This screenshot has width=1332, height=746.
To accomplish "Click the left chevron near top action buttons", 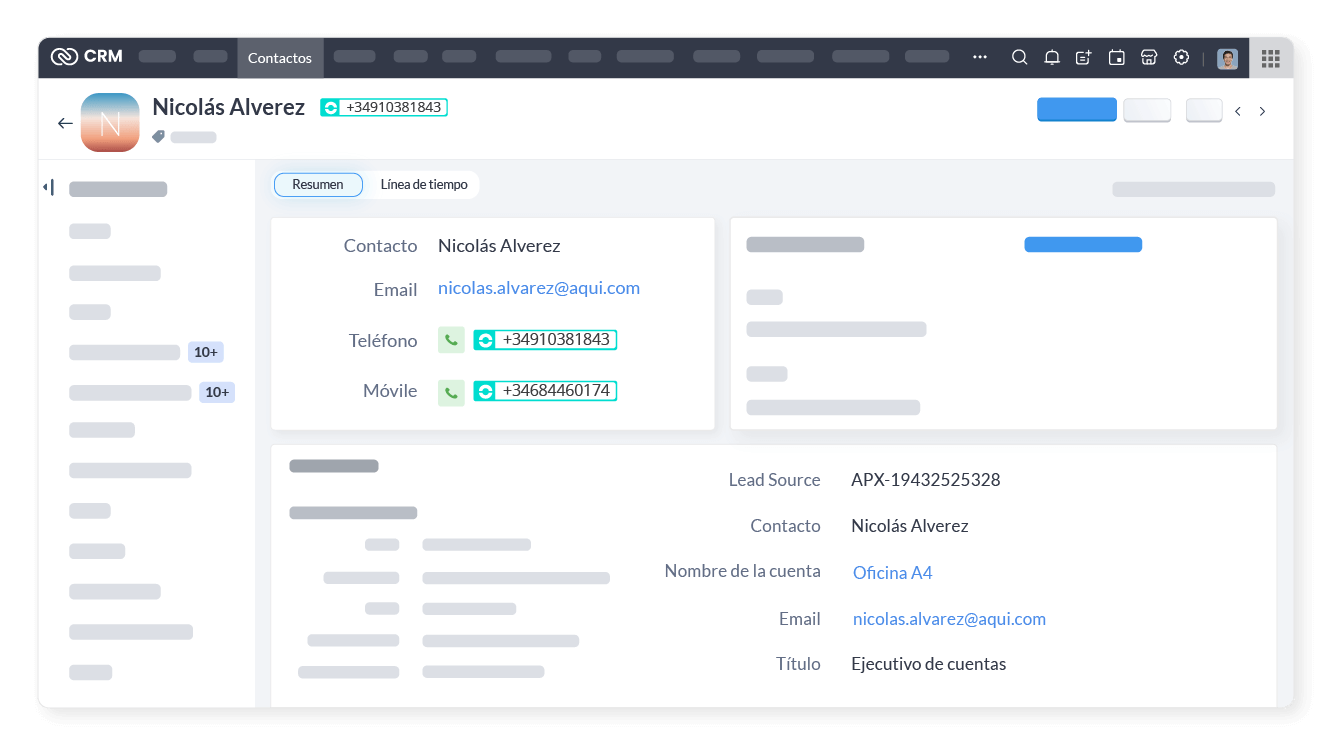I will (1238, 111).
